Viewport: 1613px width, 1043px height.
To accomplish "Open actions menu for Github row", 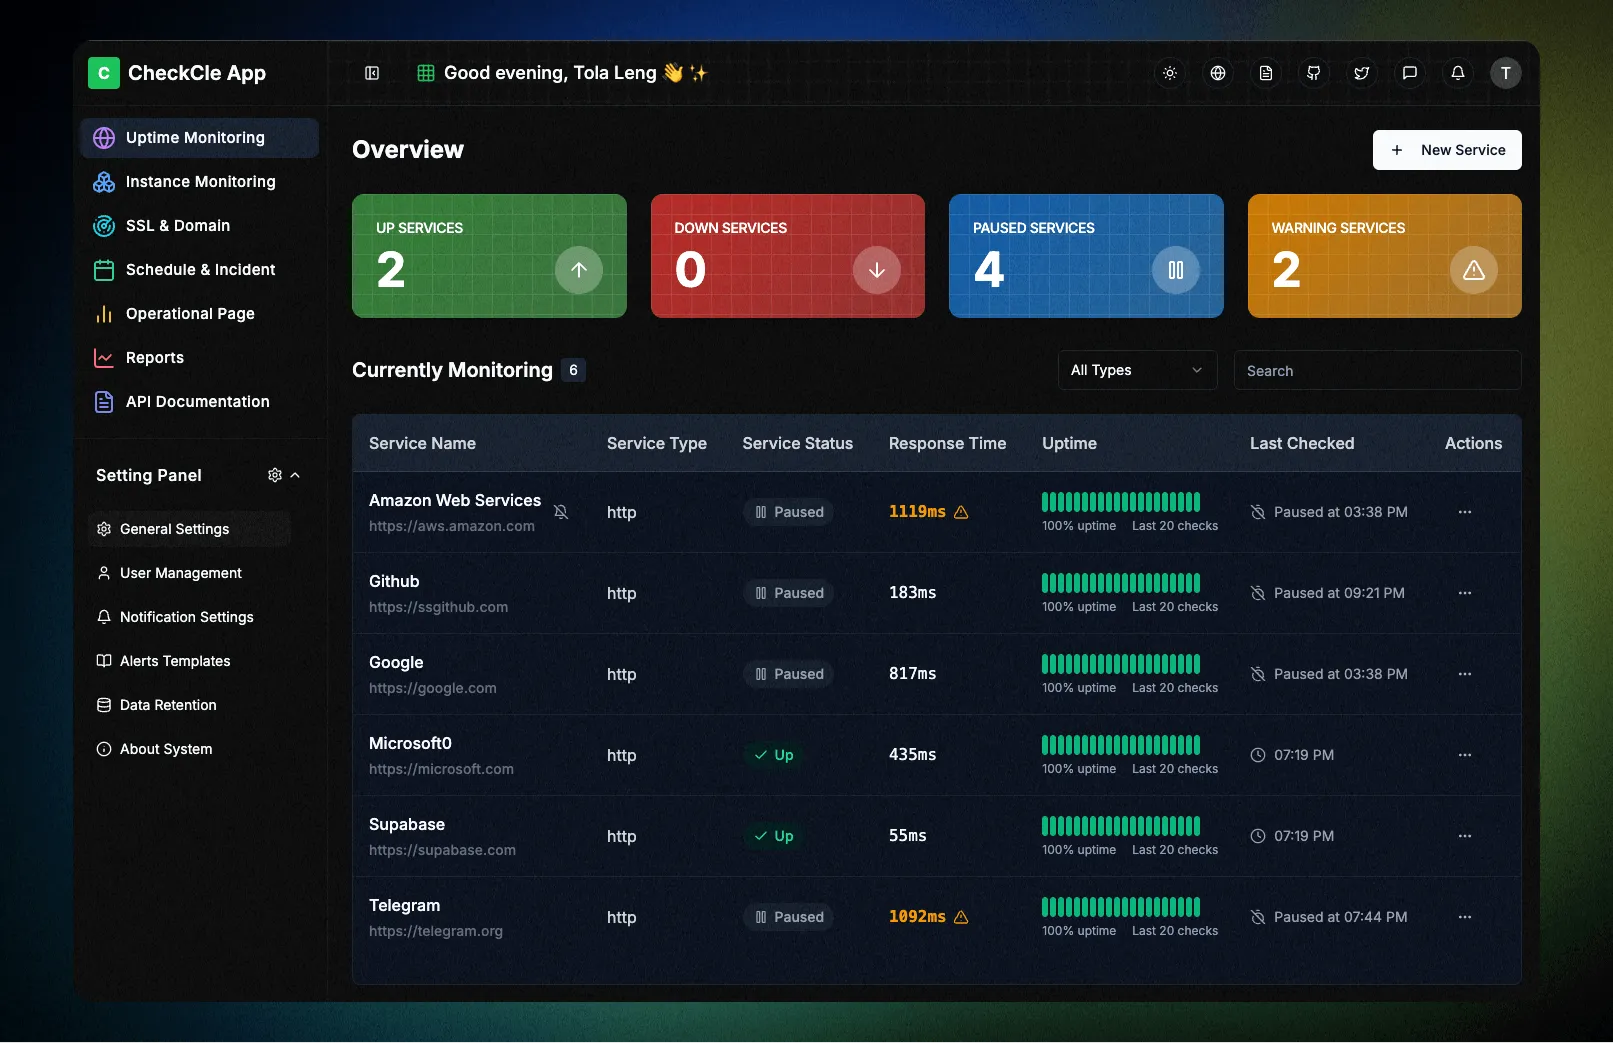I will (1465, 593).
